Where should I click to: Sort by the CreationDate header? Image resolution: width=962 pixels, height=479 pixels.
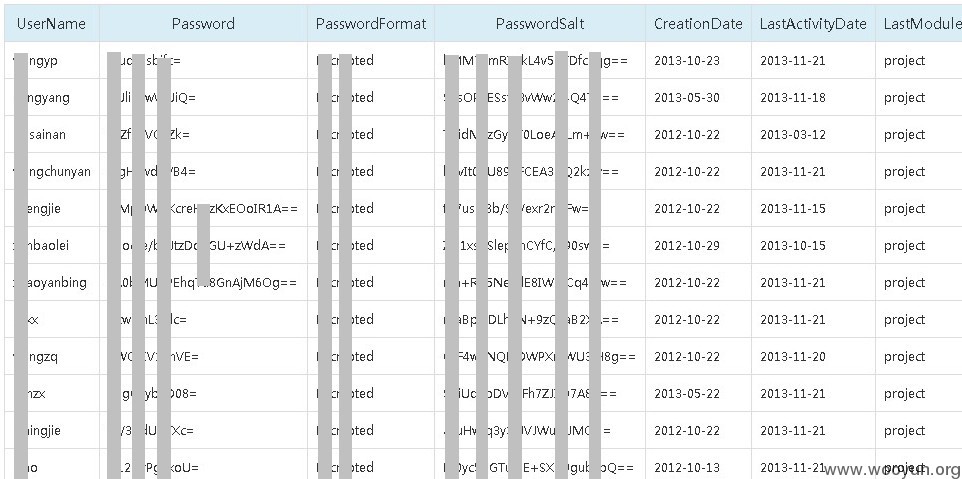coord(698,24)
